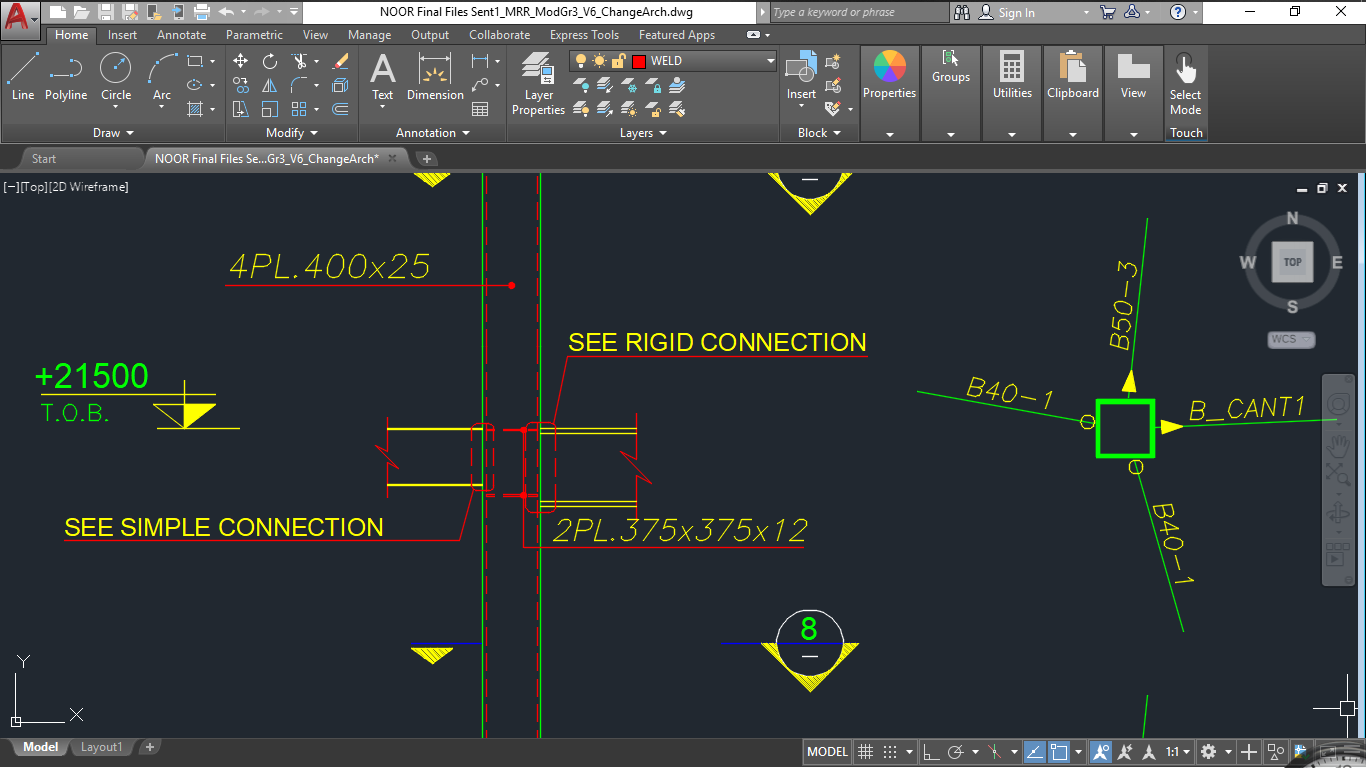The height and width of the screenshot is (768, 1366).
Task: Toggle the drawing grid display in status bar
Action: click(x=866, y=752)
